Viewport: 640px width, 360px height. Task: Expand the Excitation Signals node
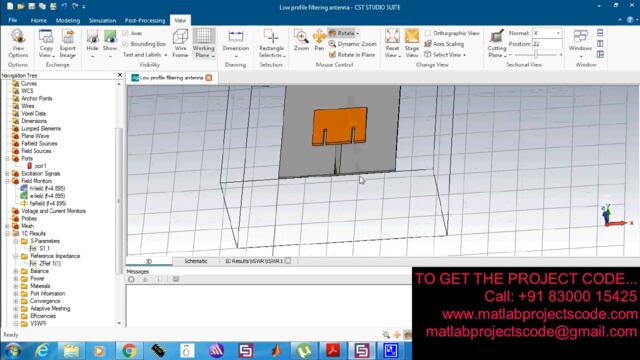point(7,173)
